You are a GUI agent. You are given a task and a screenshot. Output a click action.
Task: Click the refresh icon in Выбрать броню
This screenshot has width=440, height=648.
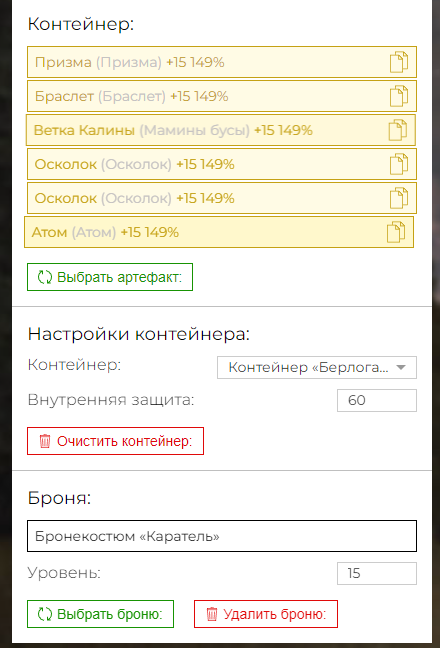(45, 614)
